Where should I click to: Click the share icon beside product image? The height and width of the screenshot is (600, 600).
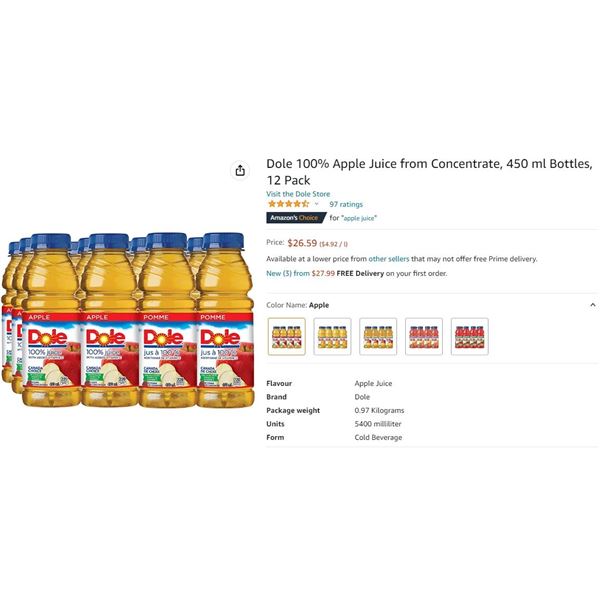tap(240, 170)
